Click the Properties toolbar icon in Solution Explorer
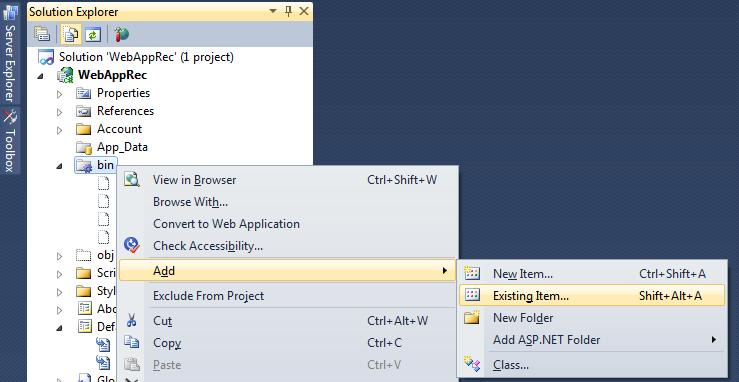 pos(42,34)
